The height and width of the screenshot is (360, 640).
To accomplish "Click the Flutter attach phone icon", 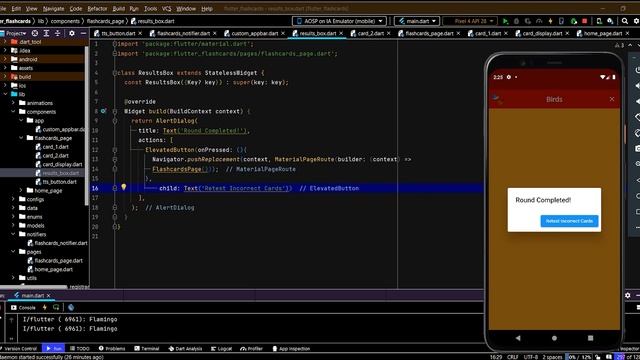I will (x=561, y=21).
